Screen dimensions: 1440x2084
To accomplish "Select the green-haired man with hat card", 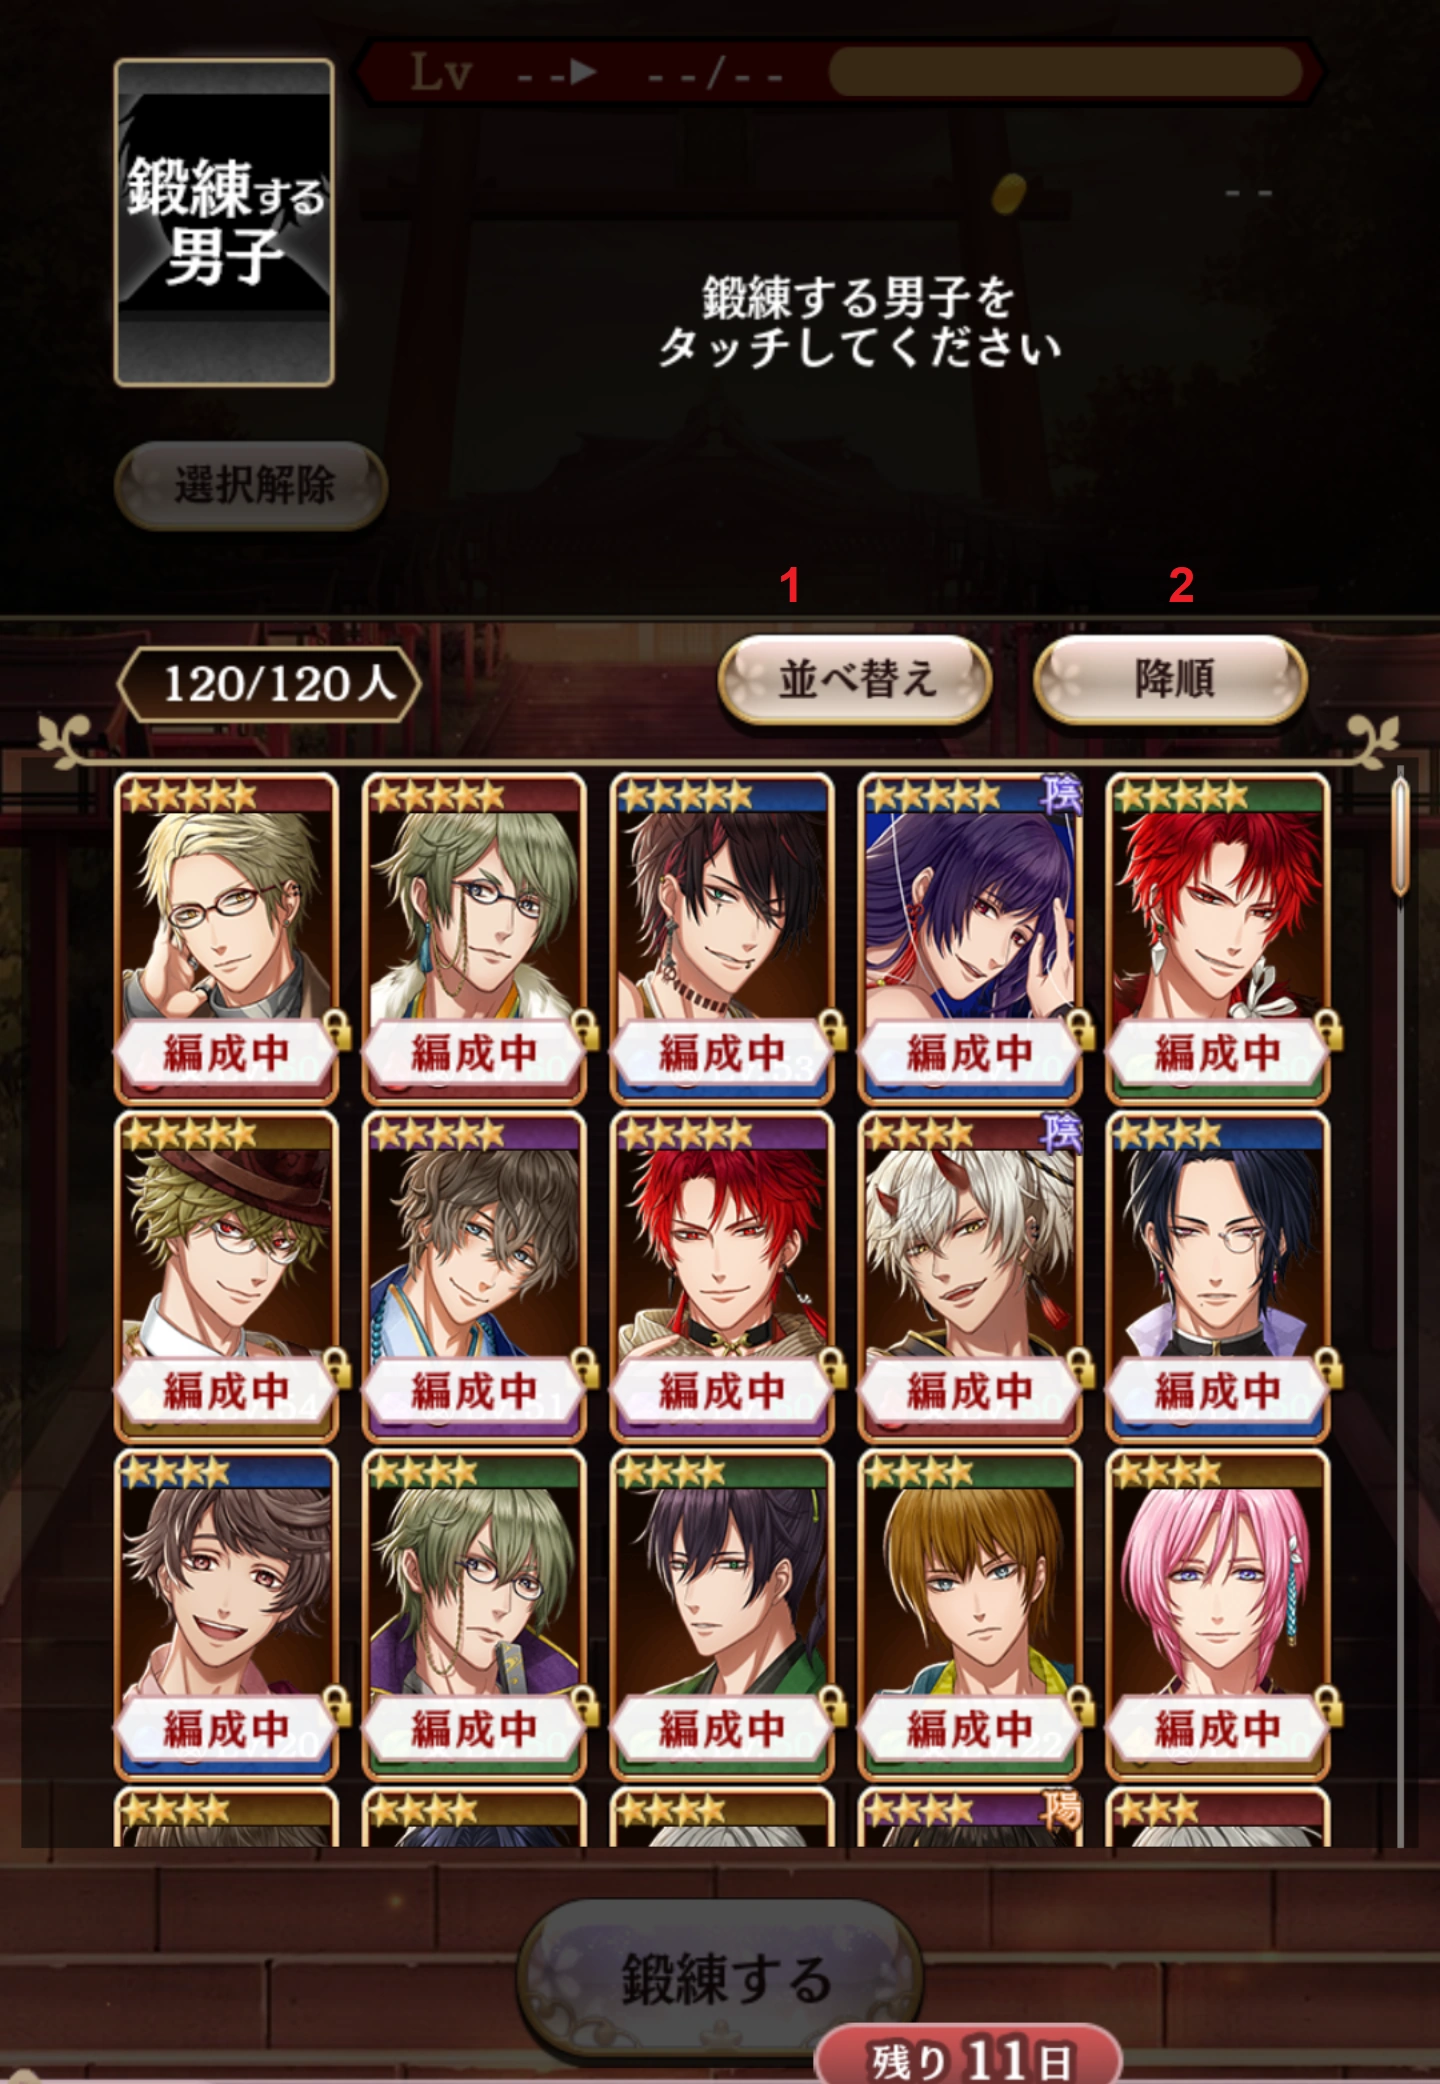I will pos(227,1276).
